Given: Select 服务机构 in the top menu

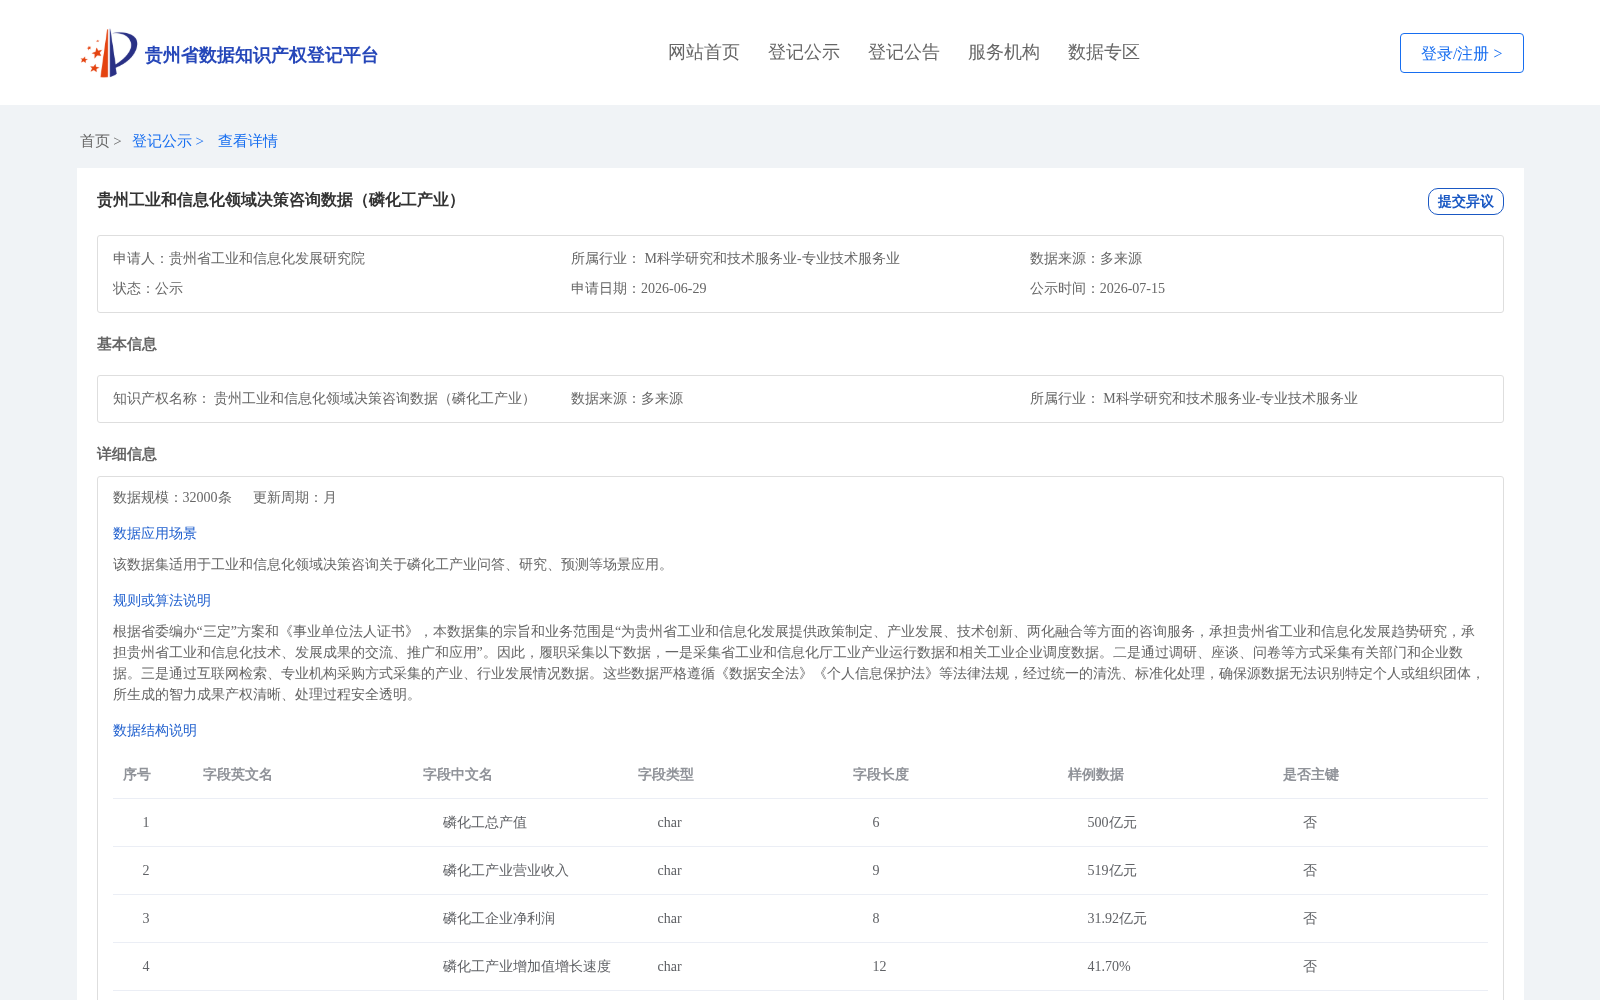Looking at the screenshot, I should pos(1004,52).
